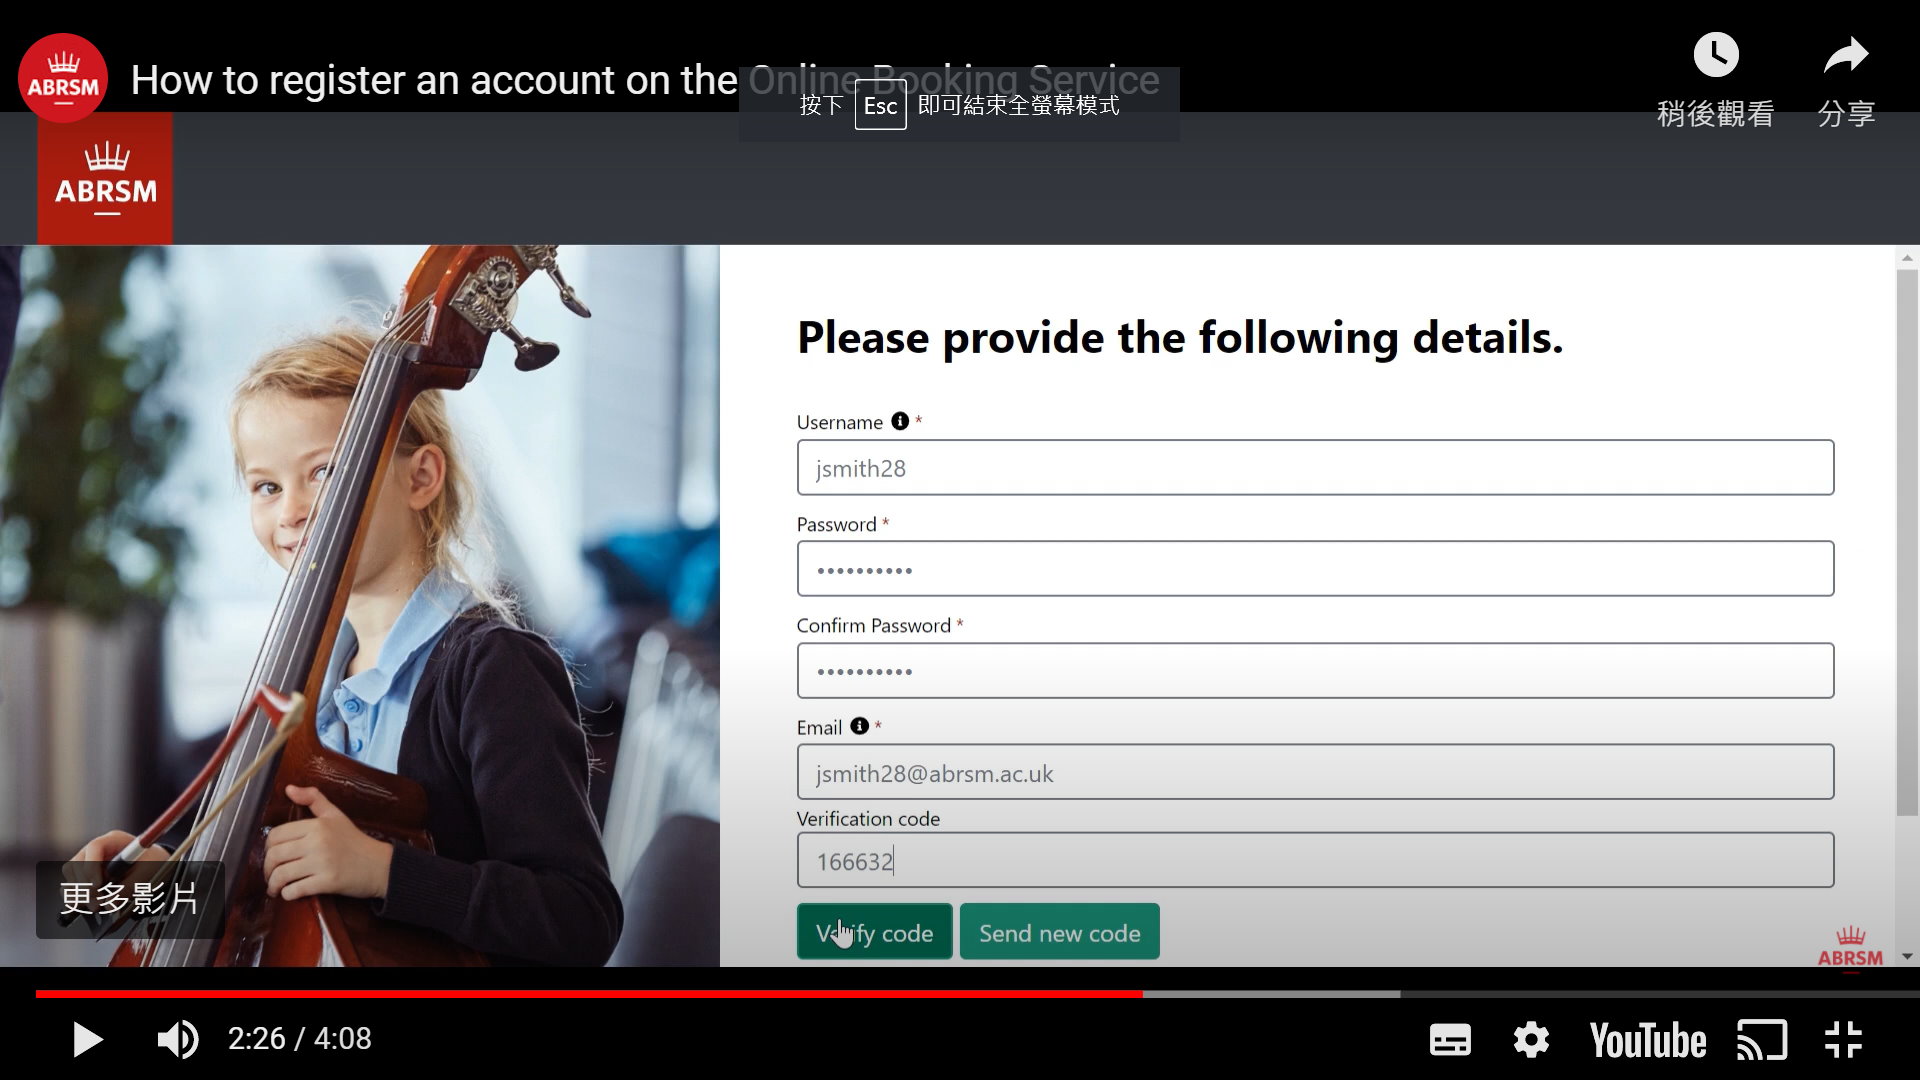Exit full screen mode

click(1842, 1040)
